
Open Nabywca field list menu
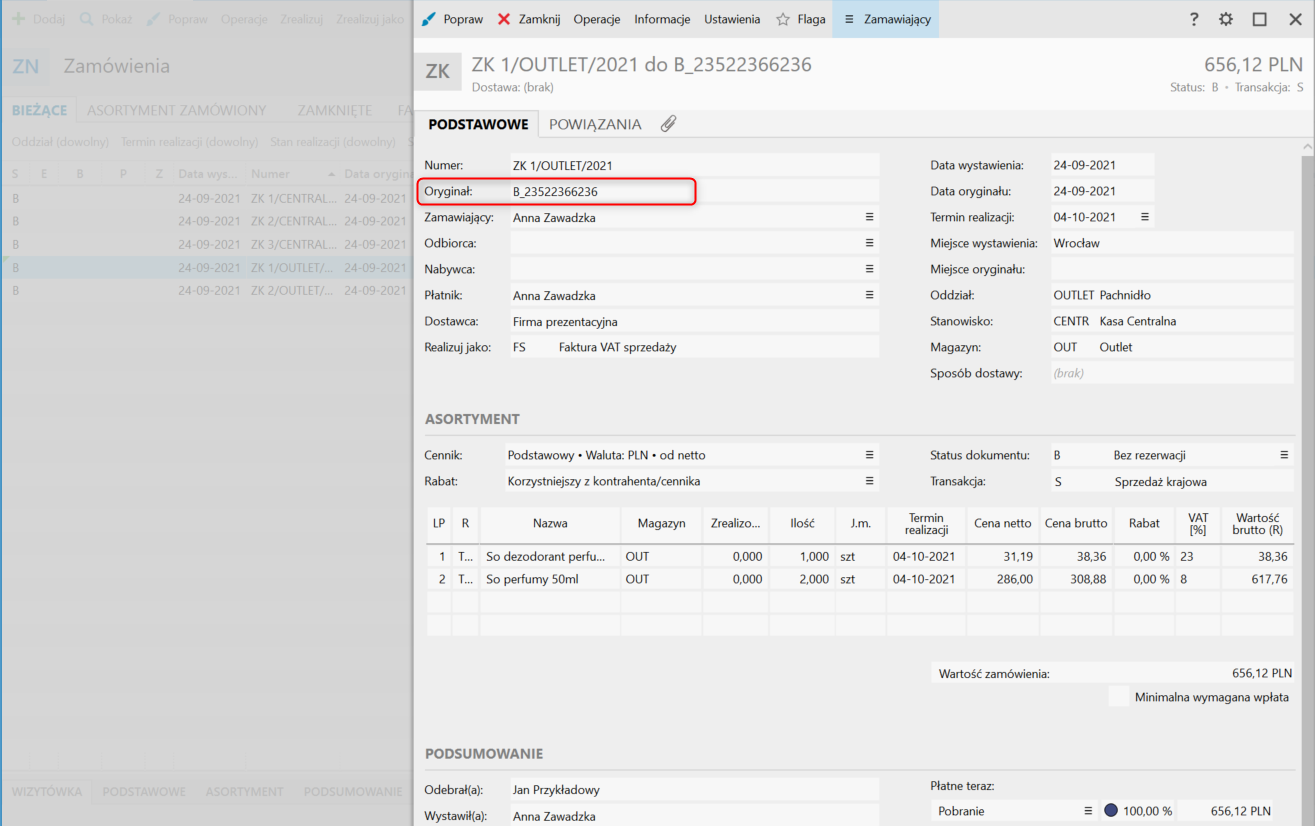[869, 269]
